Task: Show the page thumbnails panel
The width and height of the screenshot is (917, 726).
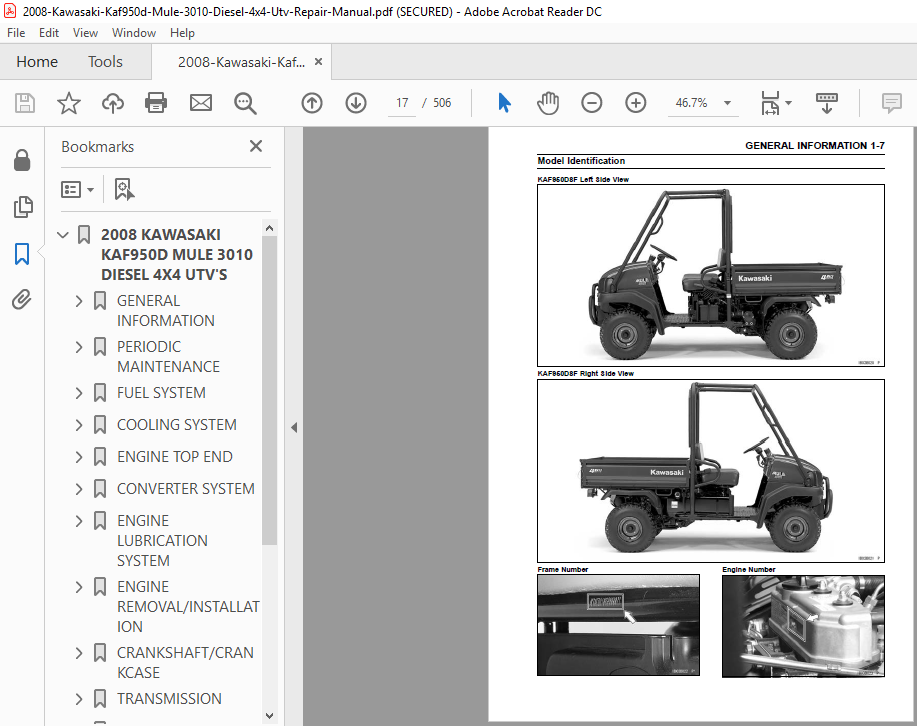Action: 22,207
